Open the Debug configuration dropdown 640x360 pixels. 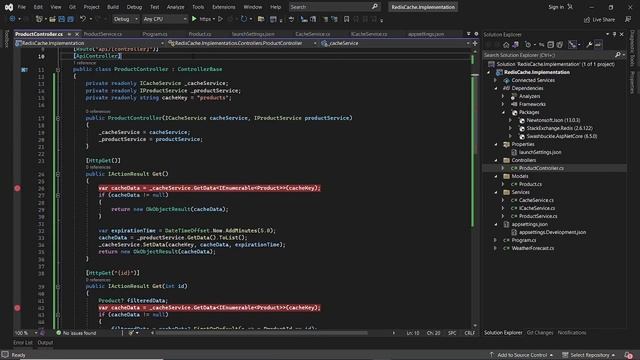tap(125, 19)
